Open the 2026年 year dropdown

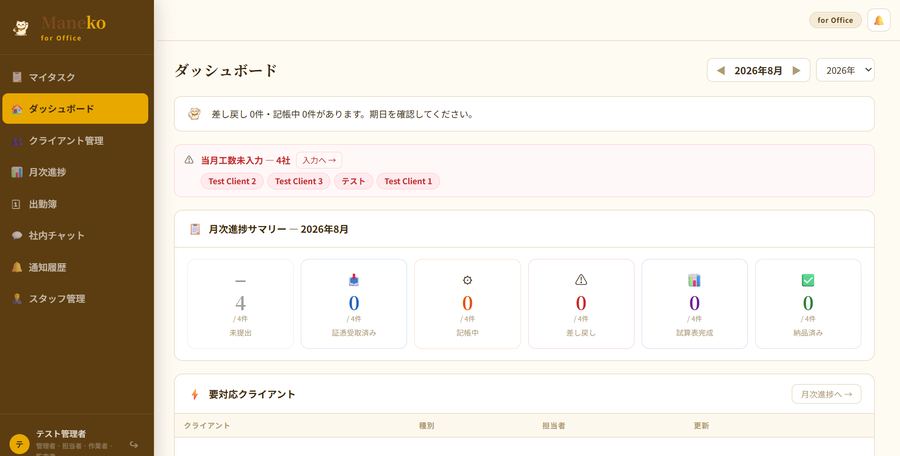[845, 70]
